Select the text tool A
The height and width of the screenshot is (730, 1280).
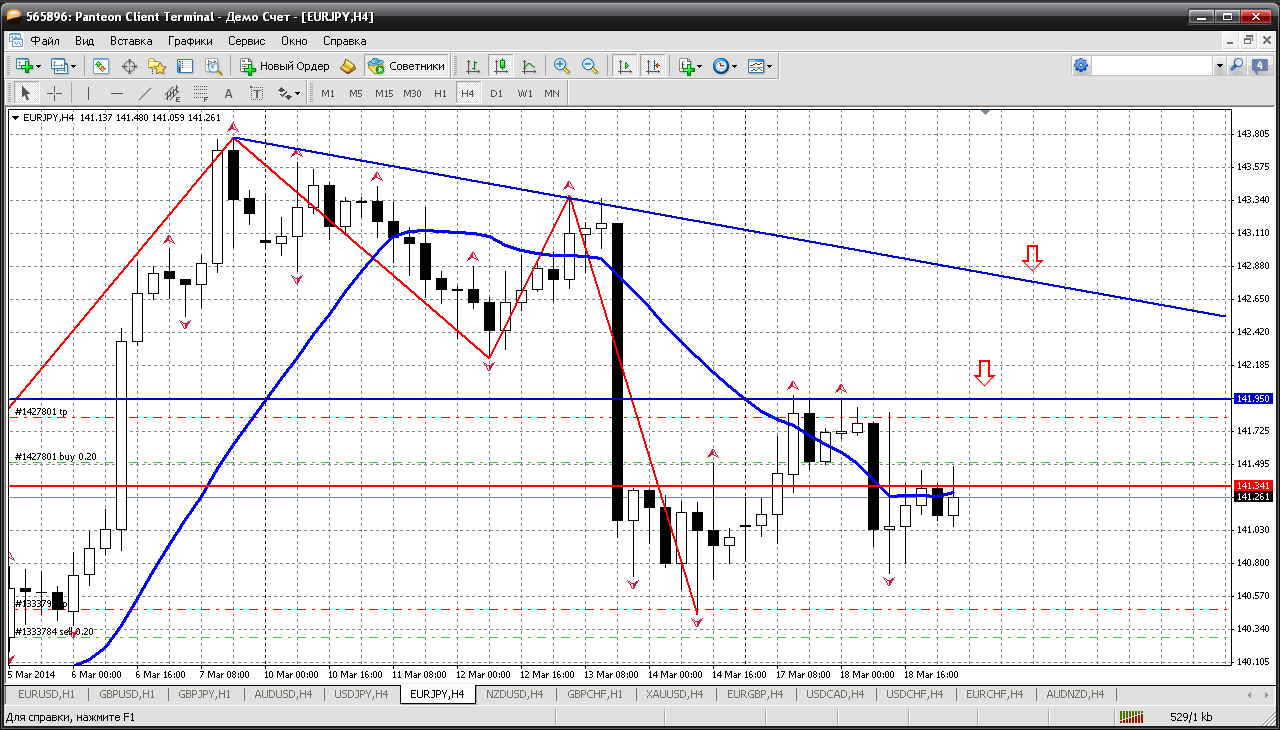(228, 93)
